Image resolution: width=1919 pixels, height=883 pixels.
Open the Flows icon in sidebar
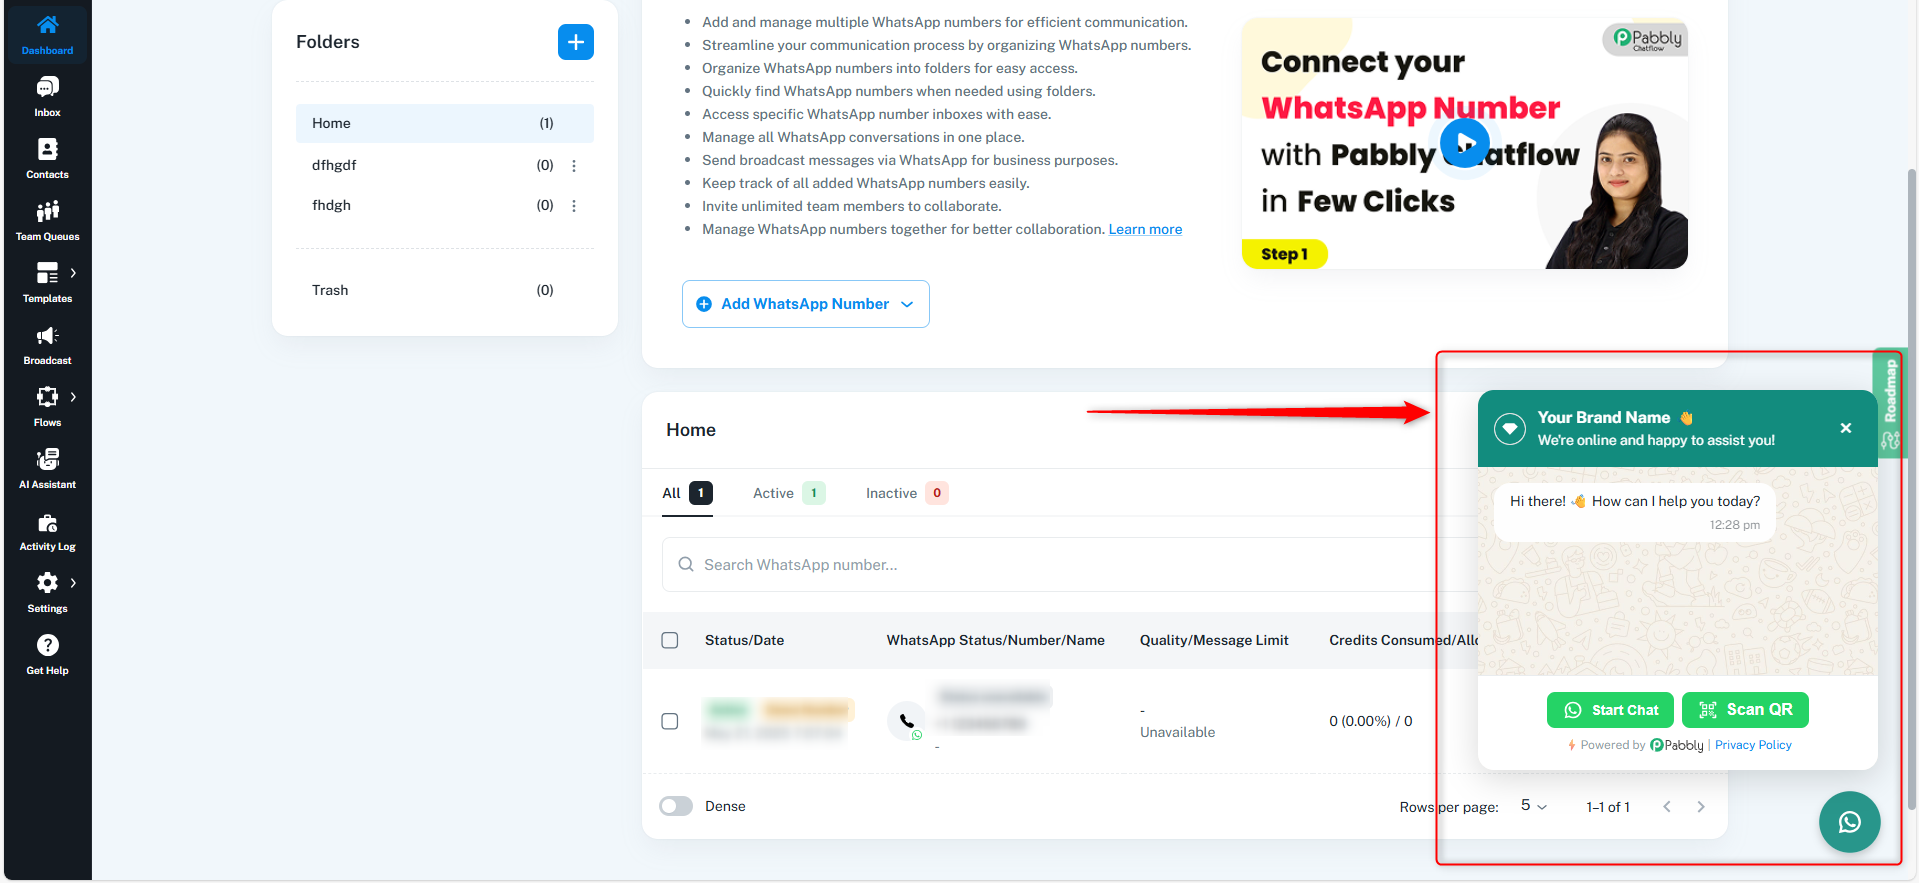pyautogui.click(x=47, y=397)
